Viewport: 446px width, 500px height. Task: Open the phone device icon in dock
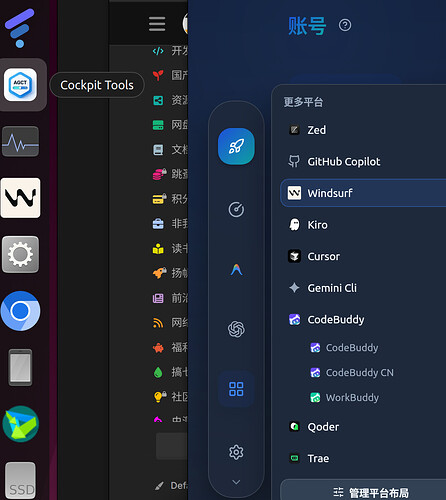[x=20, y=367]
